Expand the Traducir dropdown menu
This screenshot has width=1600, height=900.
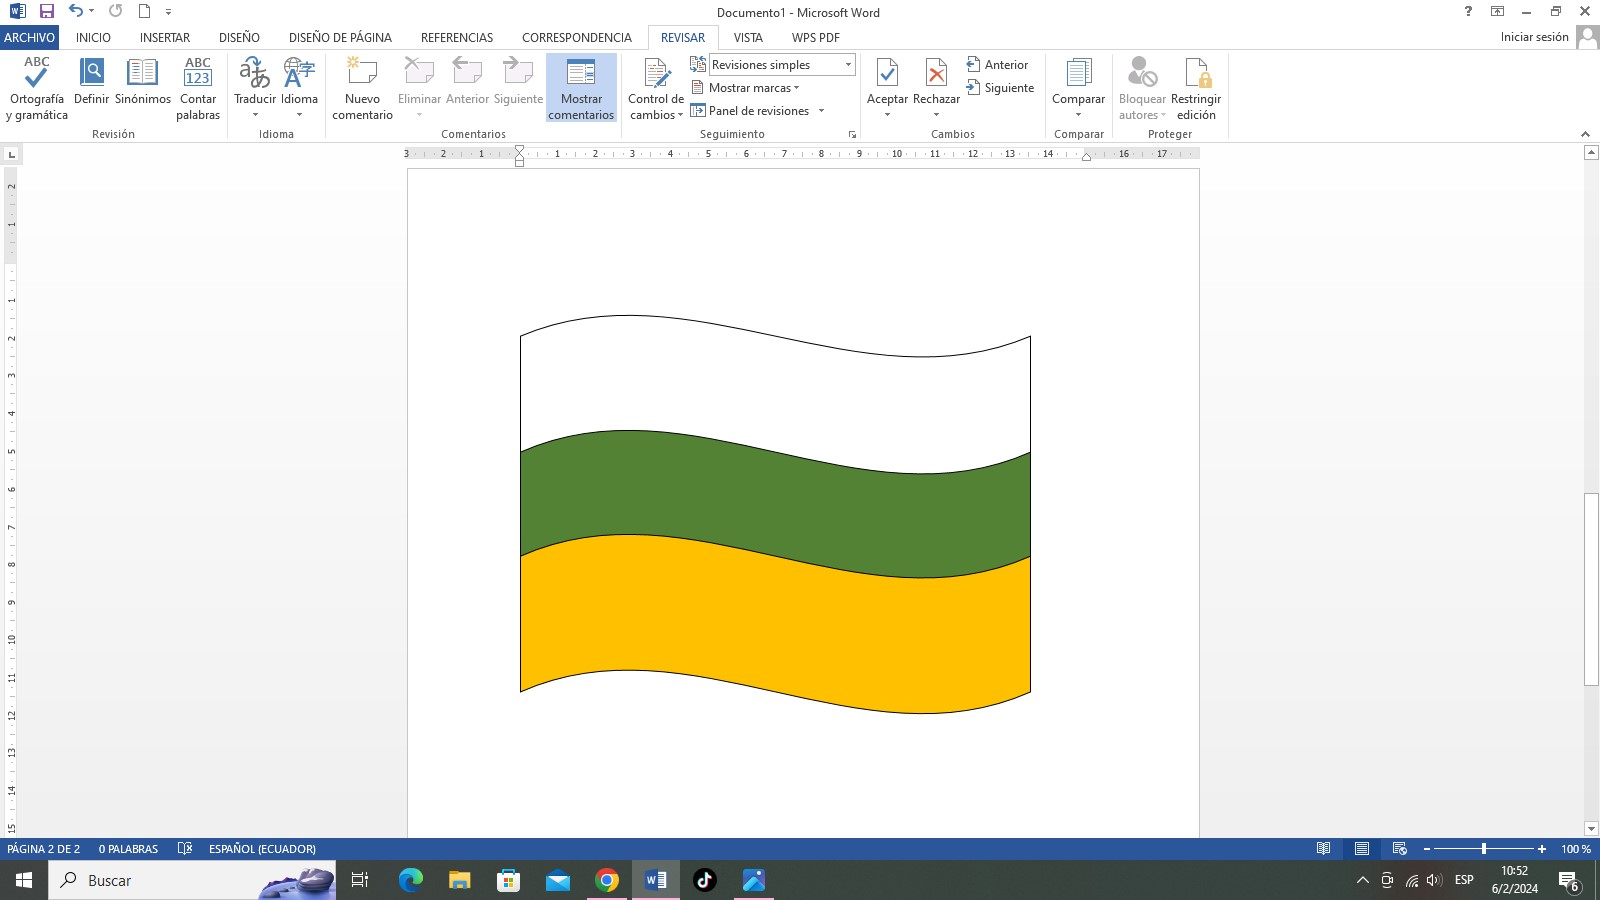pyautogui.click(x=255, y=113)
